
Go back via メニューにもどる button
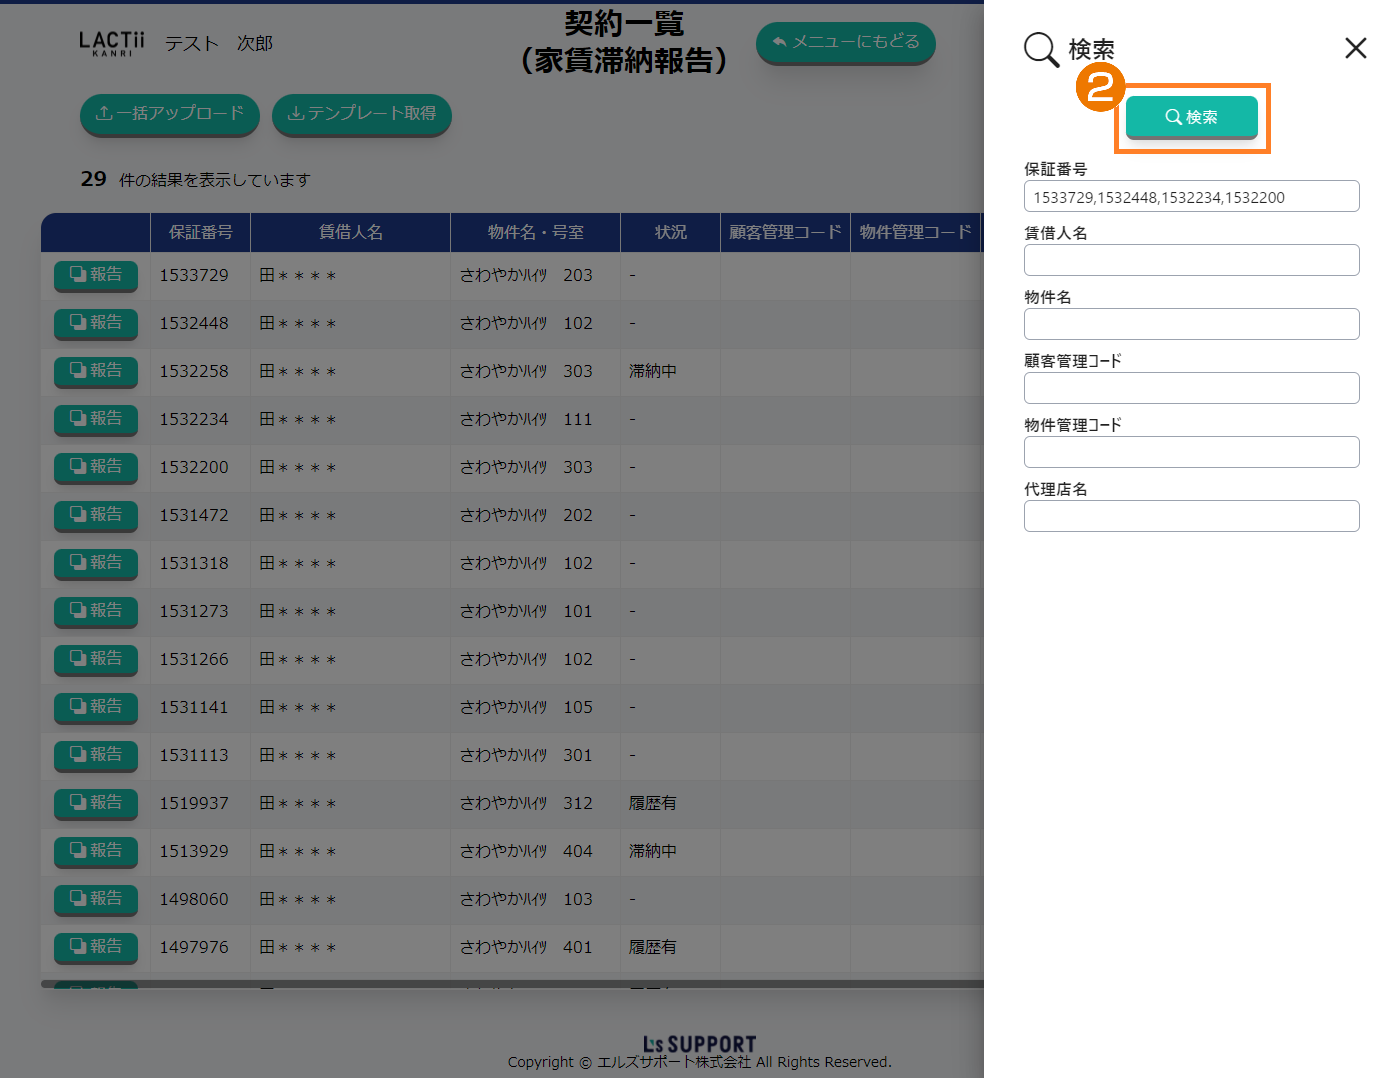(x=845, y=42)
